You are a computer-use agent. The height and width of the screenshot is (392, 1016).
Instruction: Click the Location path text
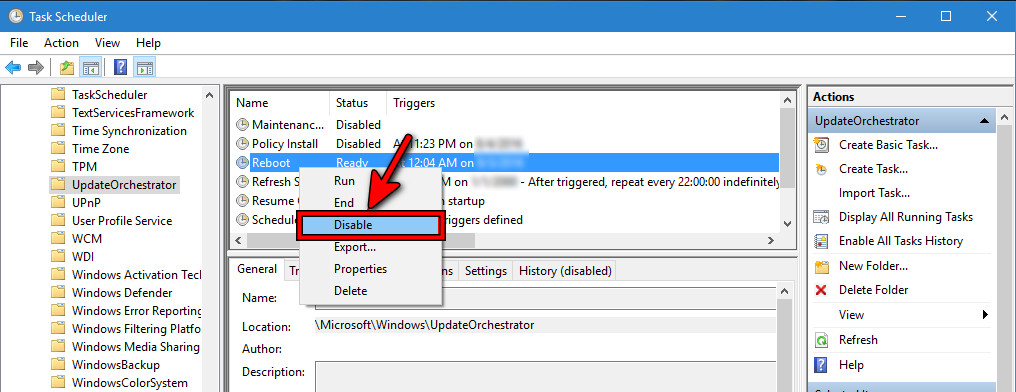(x=425, y=325)
